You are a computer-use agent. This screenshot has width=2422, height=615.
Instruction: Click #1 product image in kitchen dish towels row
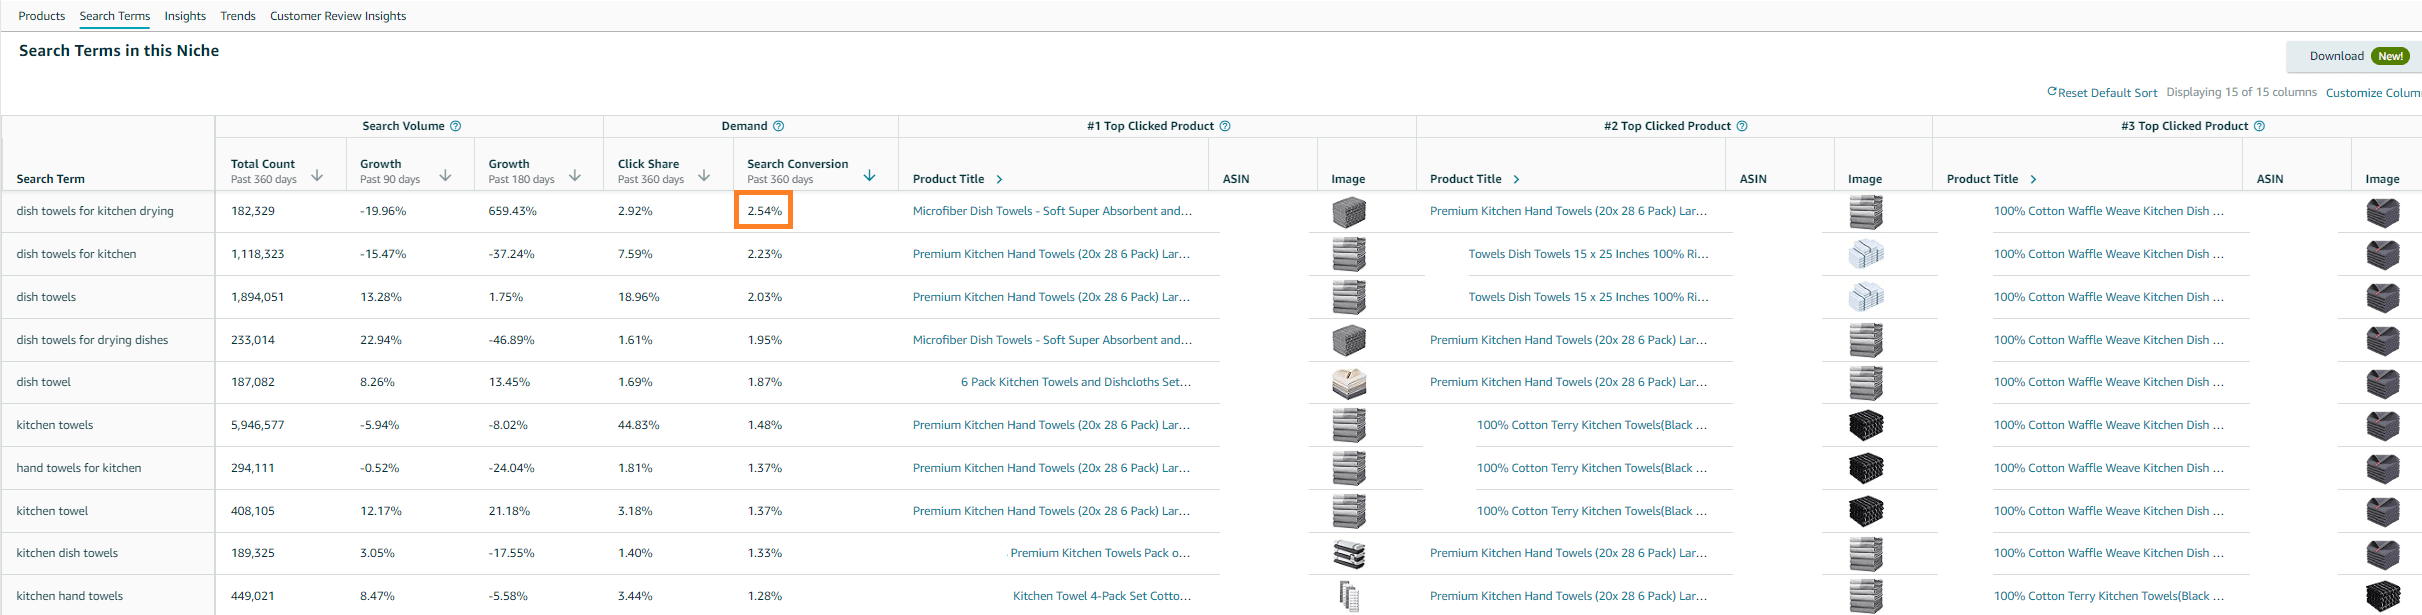[x=1349, y=553]
